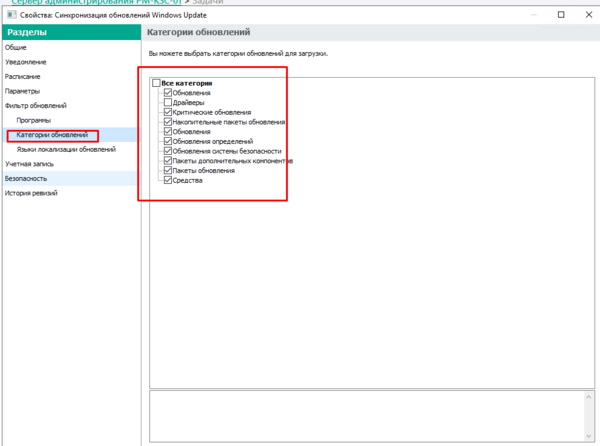600x446 pixels.
Task: Open the Фильтр обновлений section
Action: point(72,106)
